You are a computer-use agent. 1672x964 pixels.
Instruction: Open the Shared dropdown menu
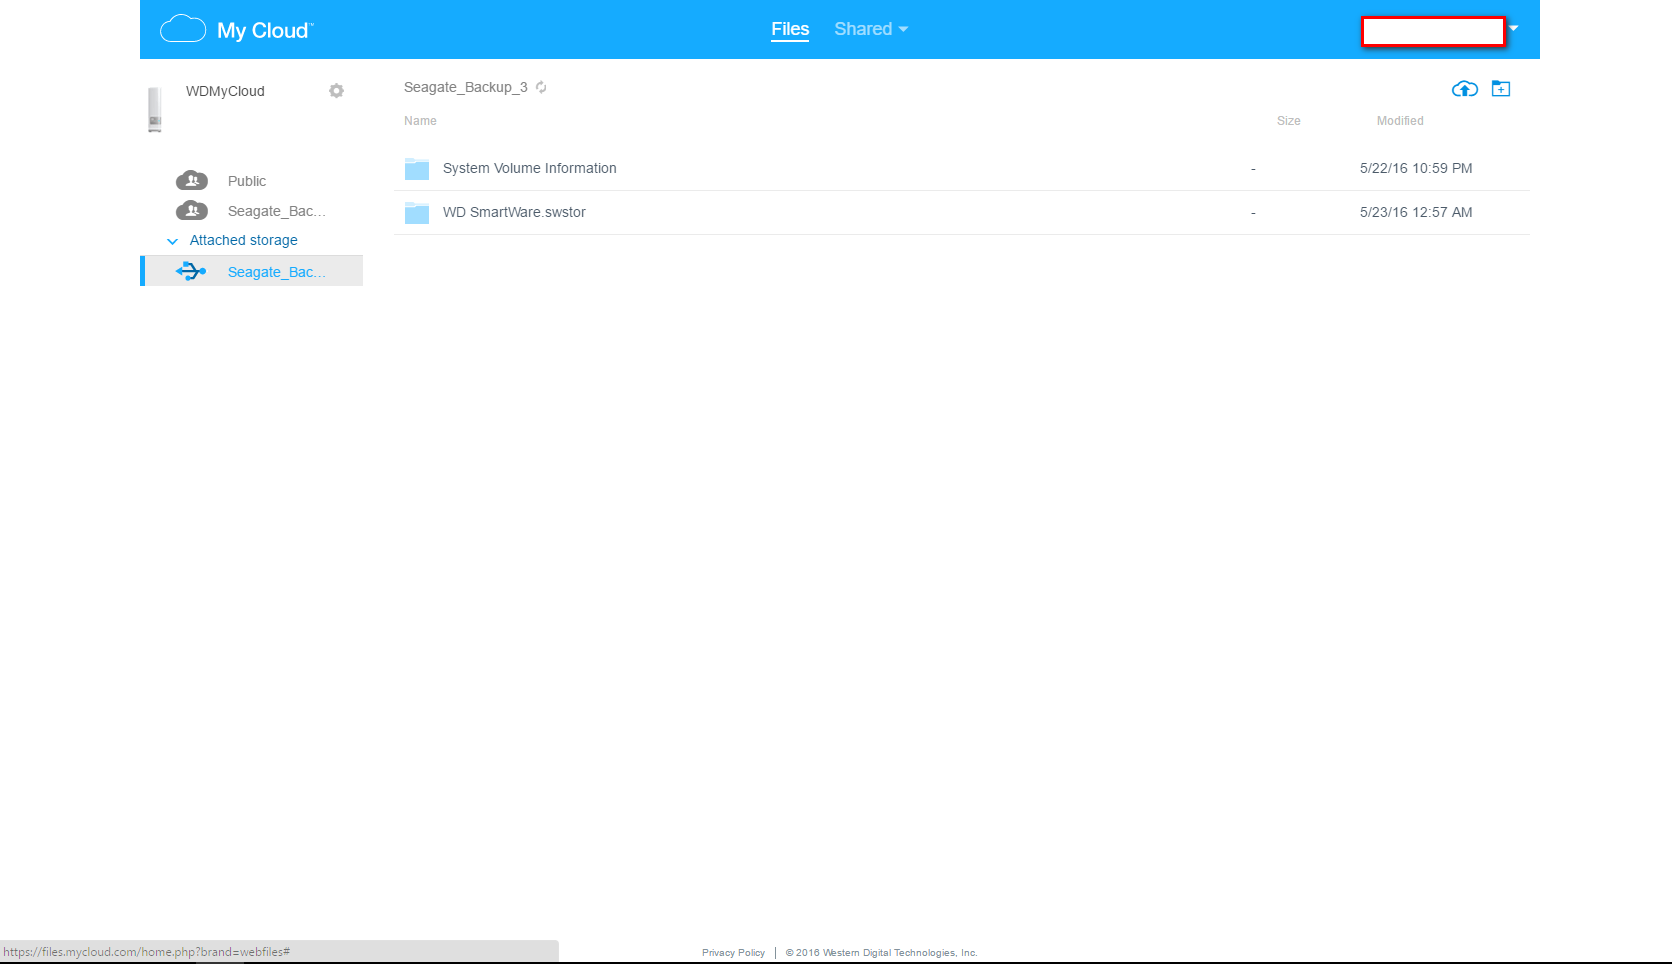pyautogui.click(x=871, y=29)
